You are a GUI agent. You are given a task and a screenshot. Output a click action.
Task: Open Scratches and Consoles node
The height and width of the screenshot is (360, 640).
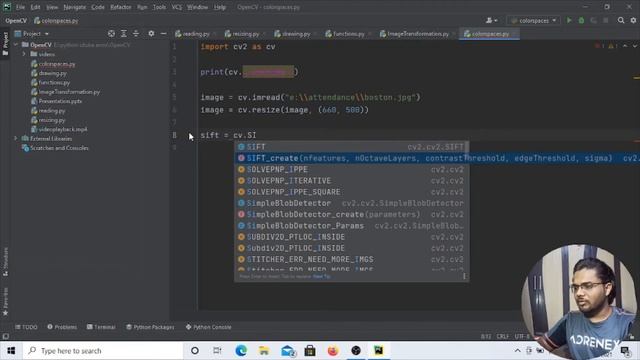click(x=59, y=148)
